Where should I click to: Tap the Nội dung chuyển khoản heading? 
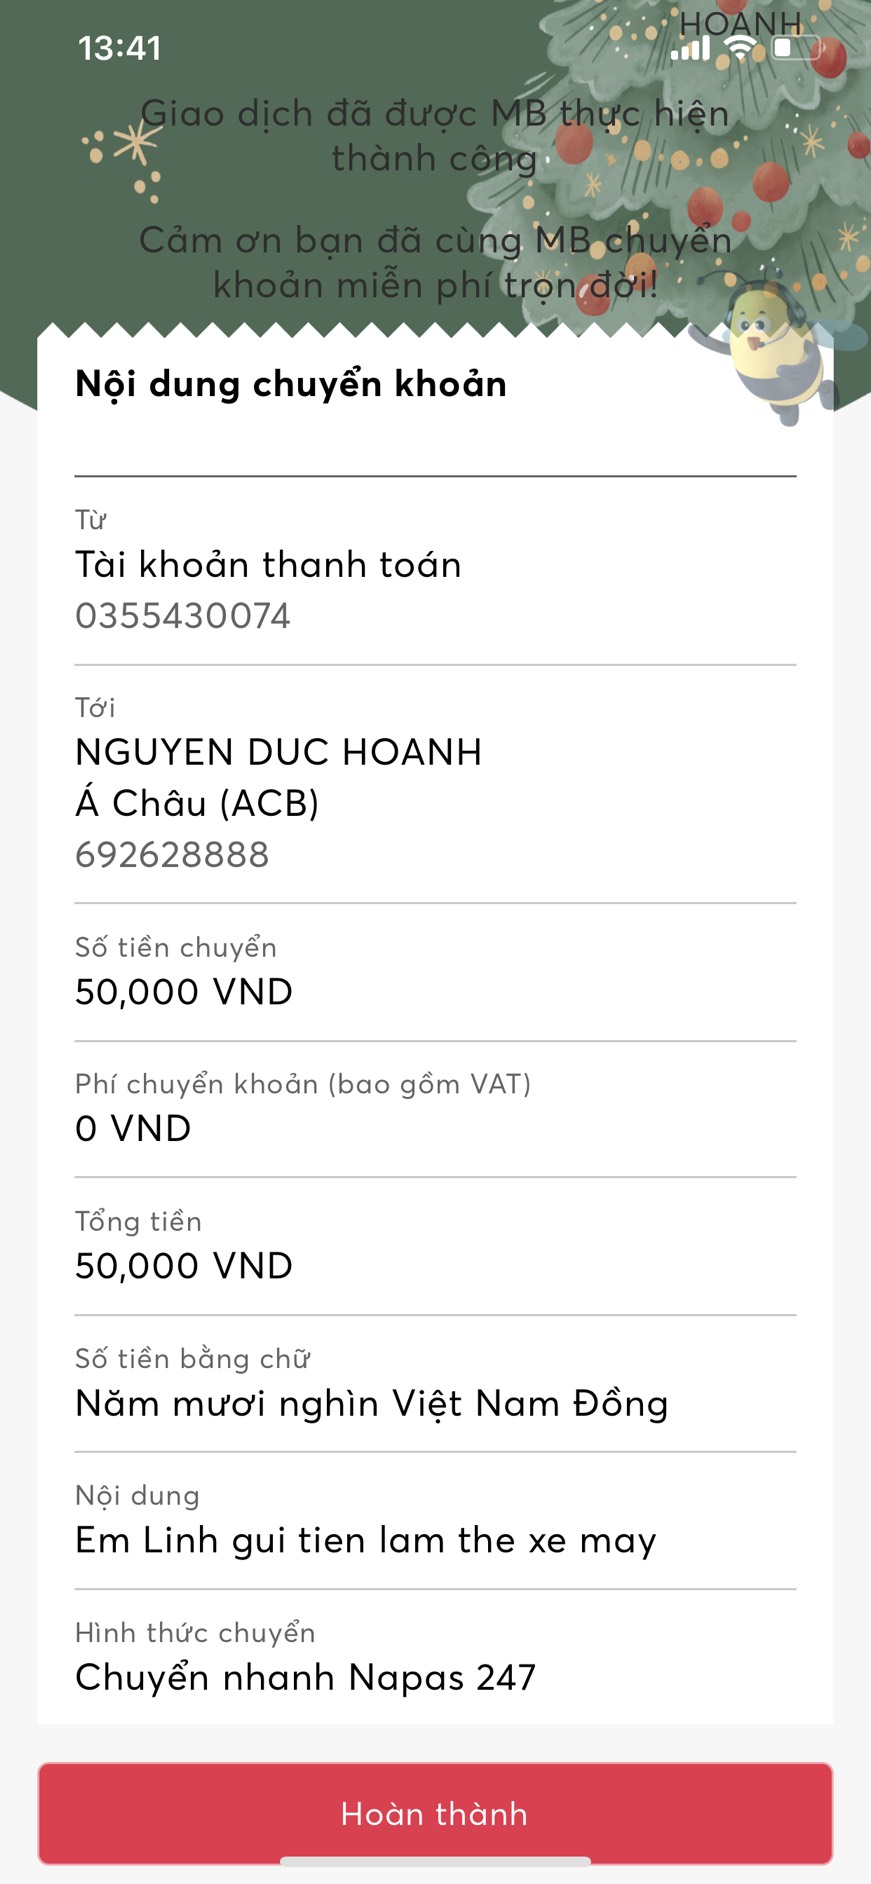[291, 384]
